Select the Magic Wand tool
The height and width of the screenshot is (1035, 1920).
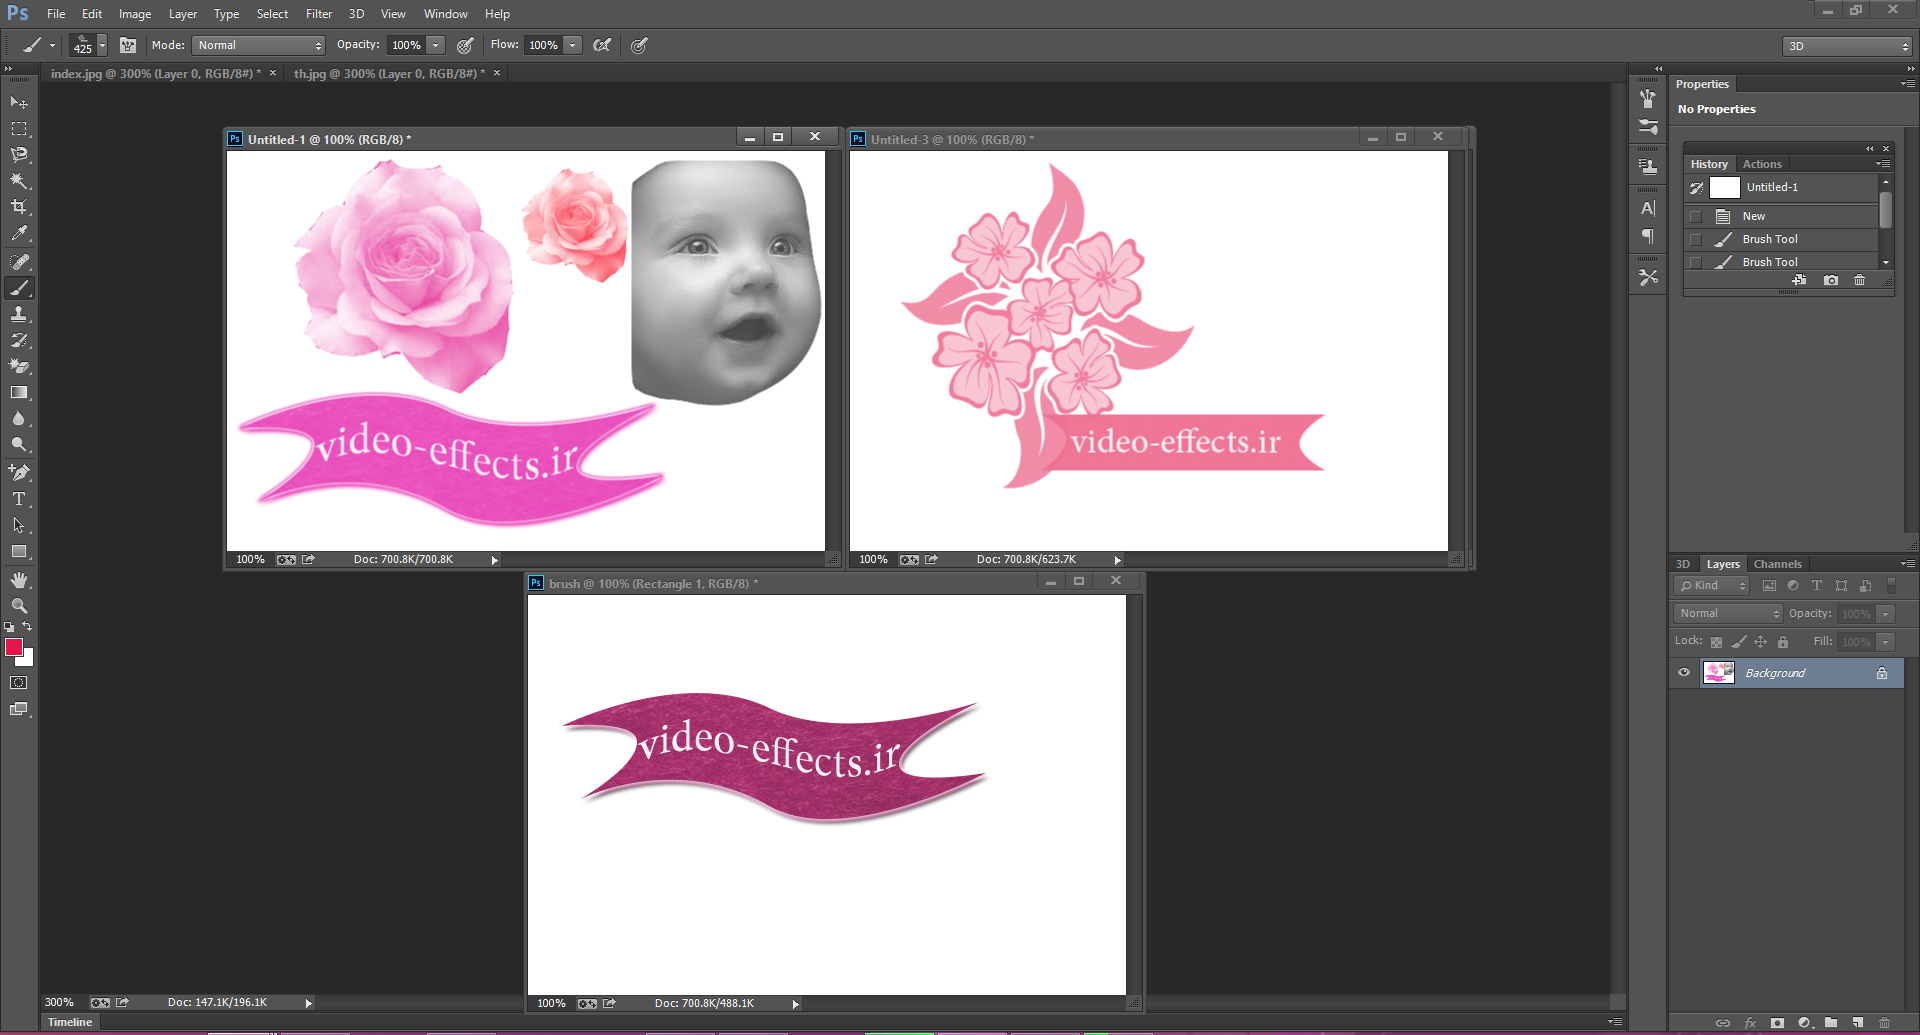coord(19,181)
